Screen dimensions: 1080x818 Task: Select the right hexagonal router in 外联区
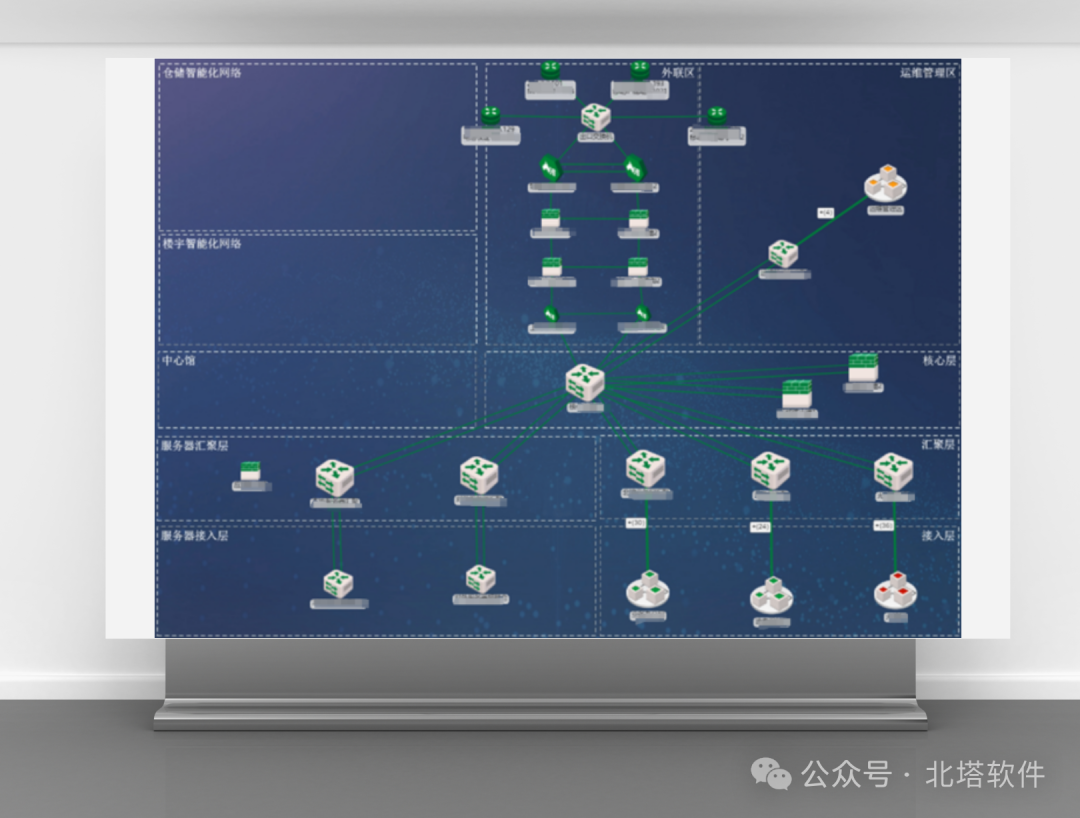tap(634, 167)
